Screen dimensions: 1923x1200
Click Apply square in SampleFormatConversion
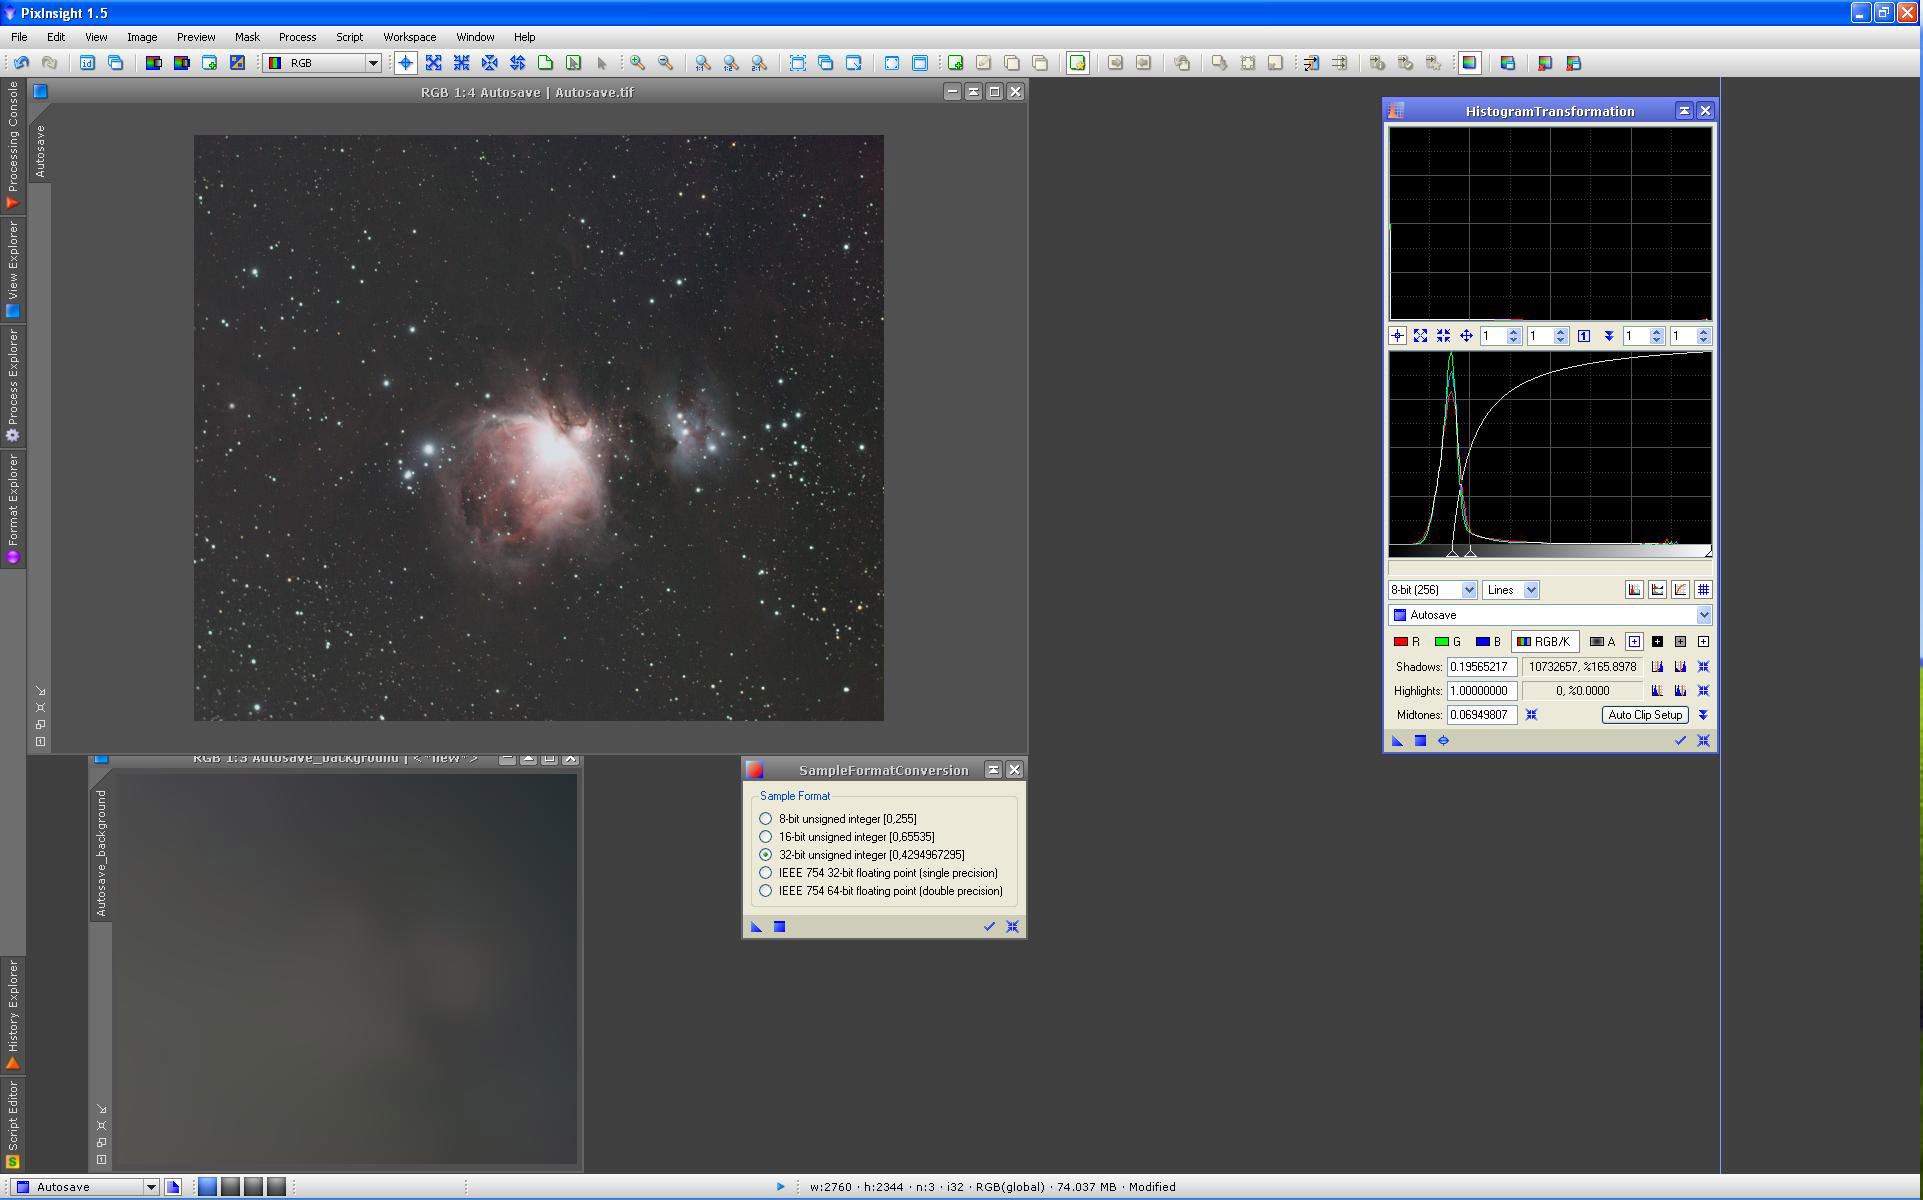click(779, 927)
